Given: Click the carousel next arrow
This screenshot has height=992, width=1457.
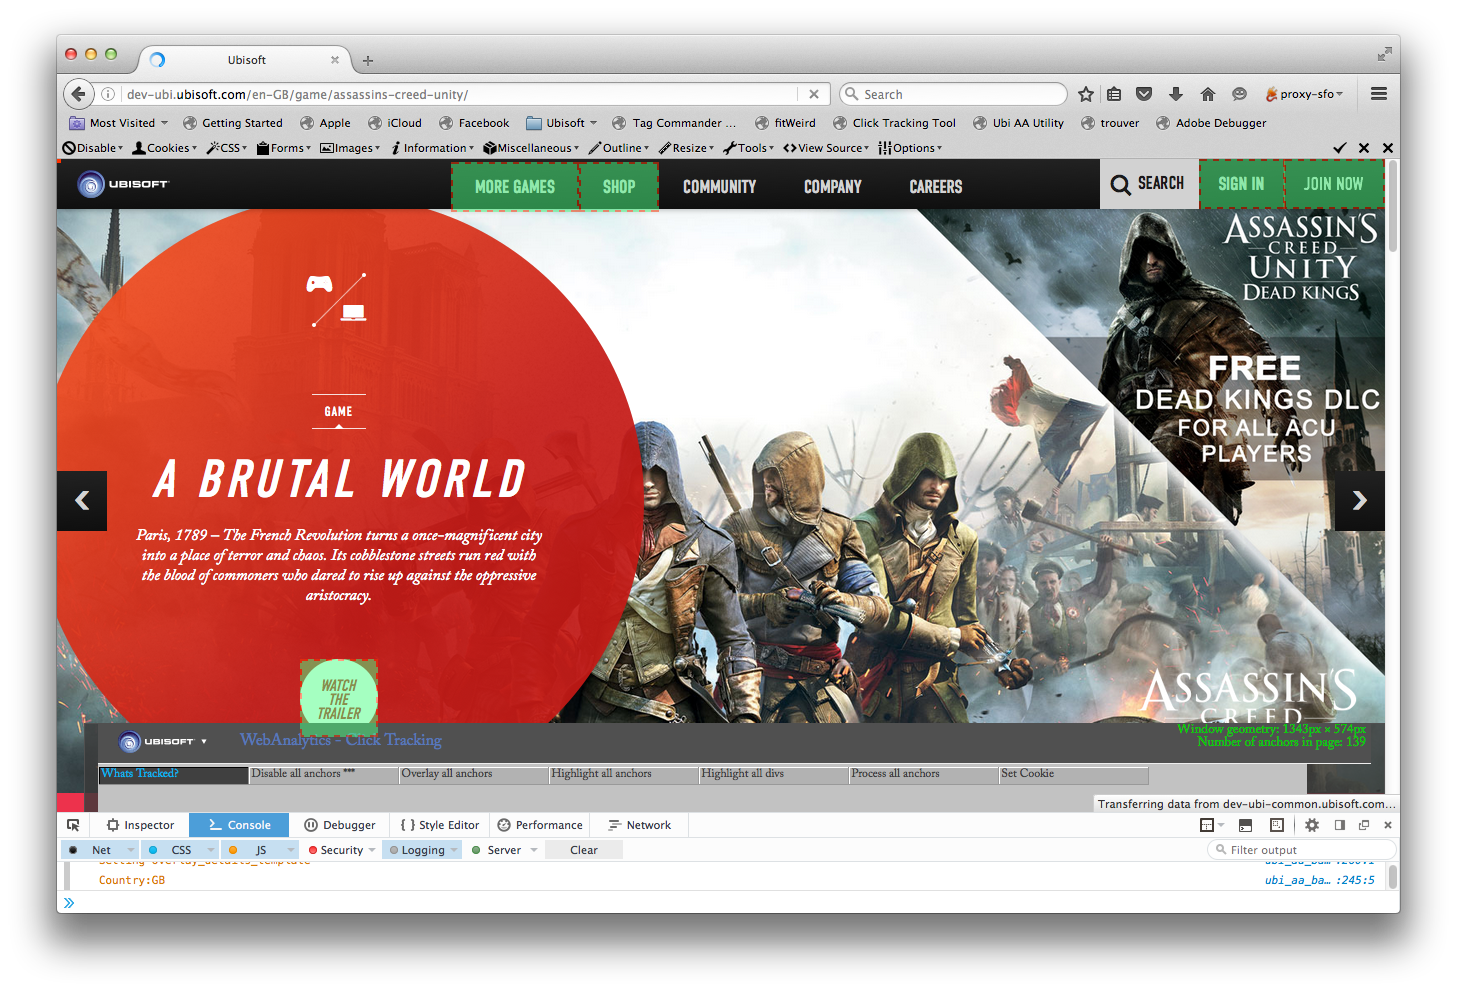Looking at the screenshot, I should [x=1359, y=501].
